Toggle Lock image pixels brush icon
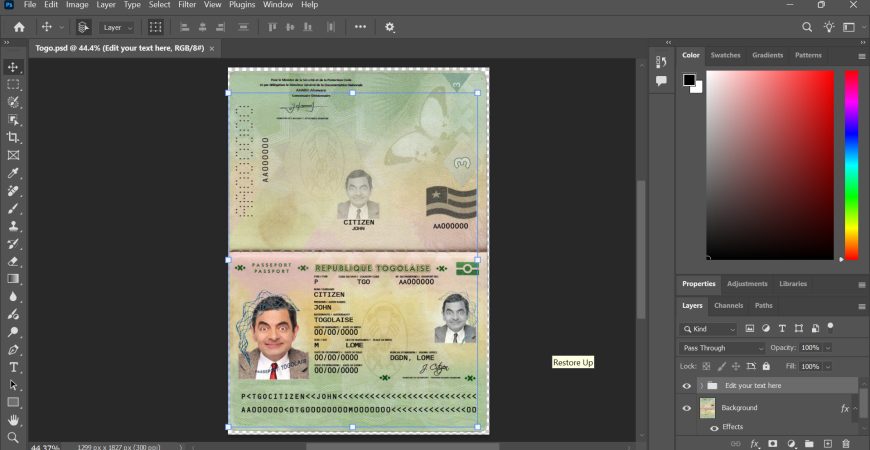Viewport: 870px width, 450px height. (721, 366)
